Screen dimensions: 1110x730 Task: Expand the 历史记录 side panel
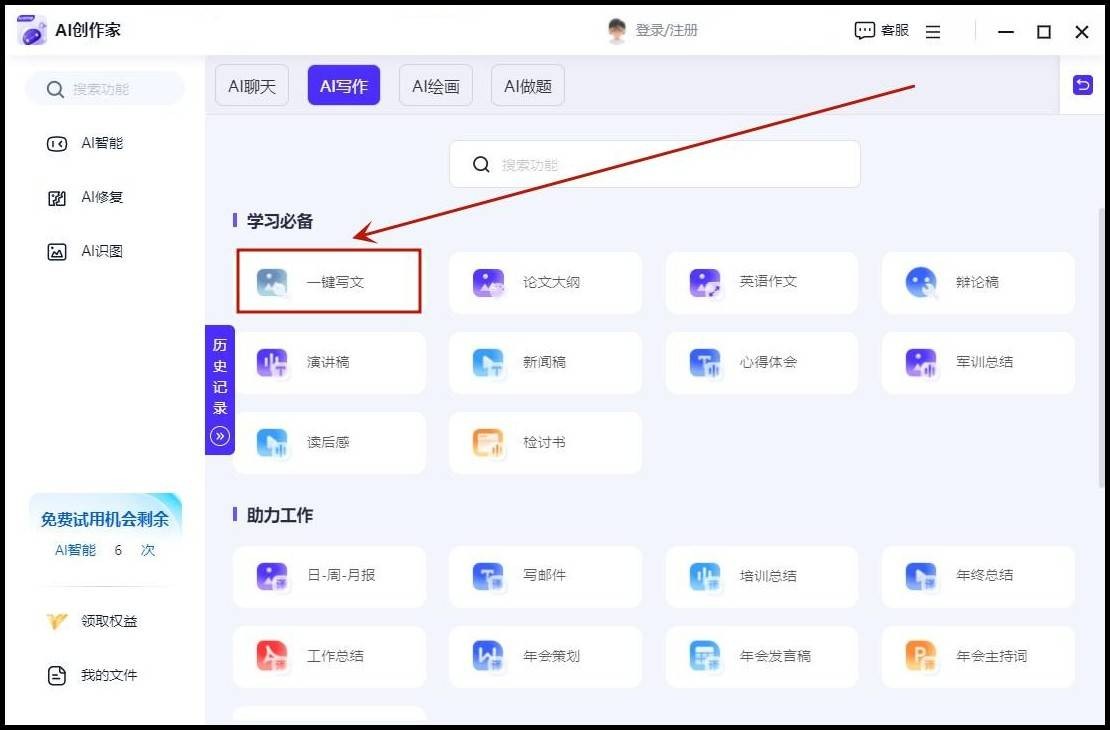[x=219, y=389]
